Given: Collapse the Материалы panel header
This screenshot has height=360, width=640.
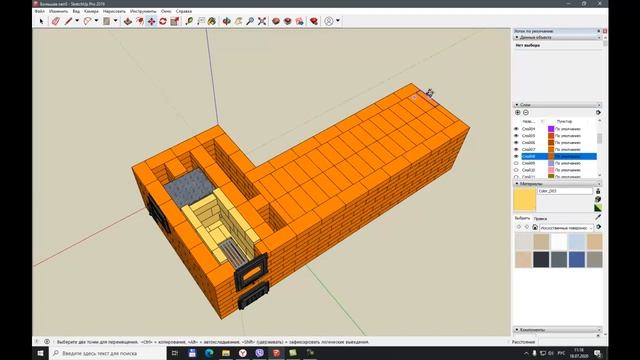Looking at the screenshot, I should point(558,184).
